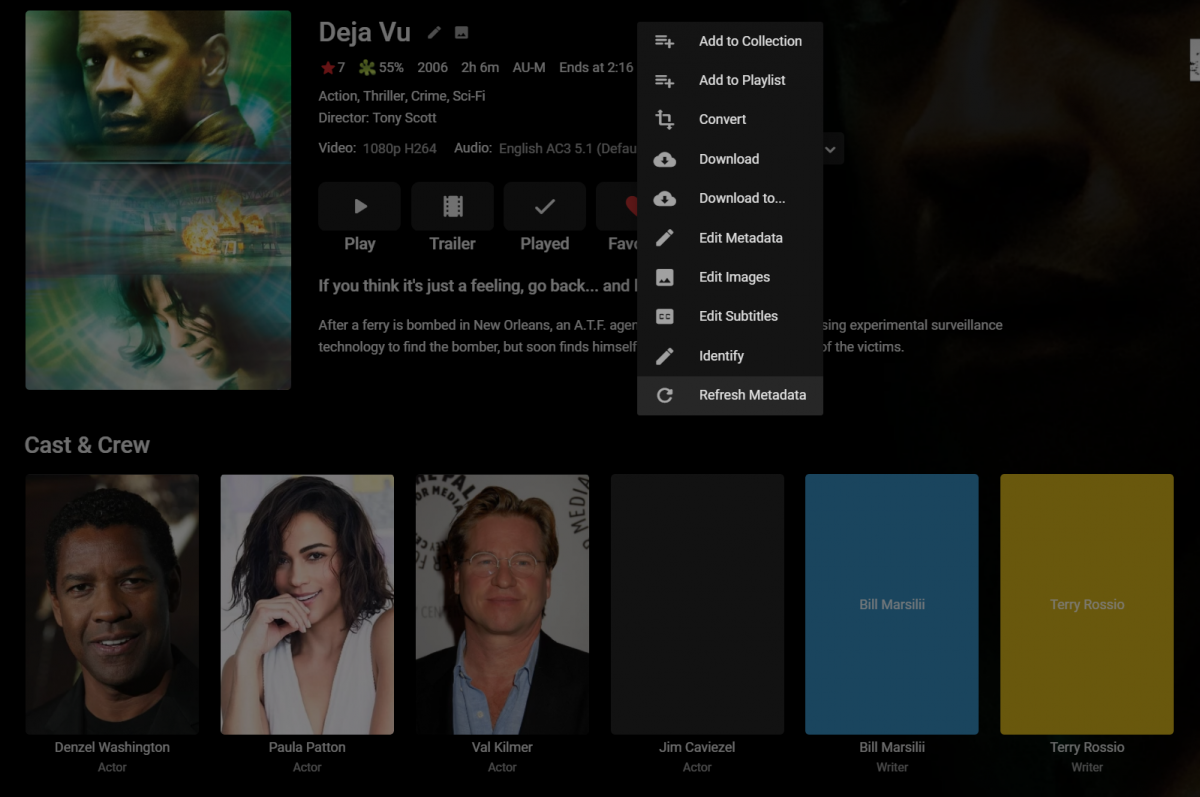Click the Edit Subtitles CC icon
Screen dimensions: 1200x797
664,316
